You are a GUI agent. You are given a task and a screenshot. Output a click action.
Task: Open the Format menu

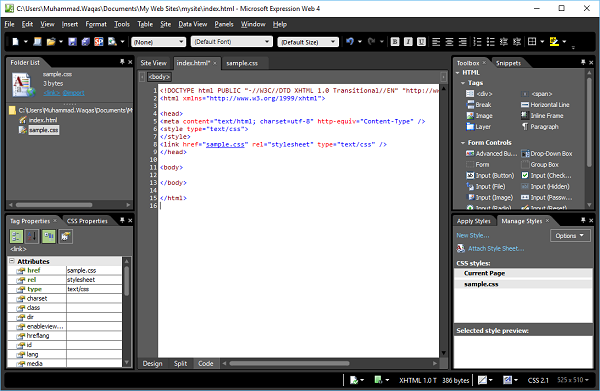(96, 24)
